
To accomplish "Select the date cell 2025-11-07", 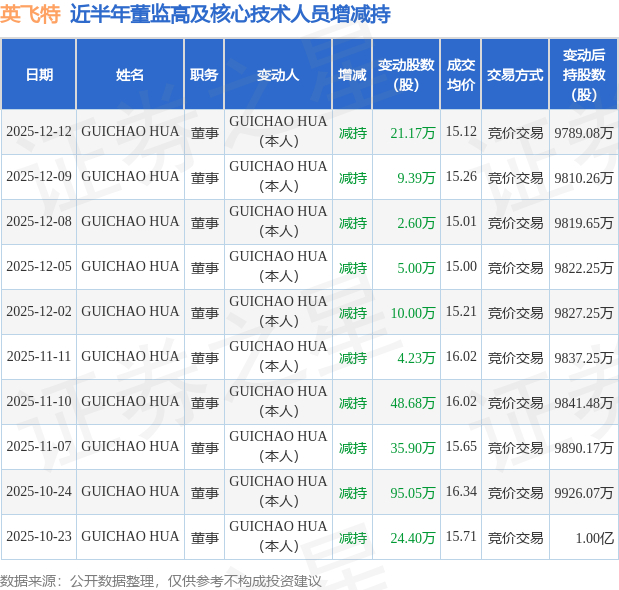I will pos(39,447).
